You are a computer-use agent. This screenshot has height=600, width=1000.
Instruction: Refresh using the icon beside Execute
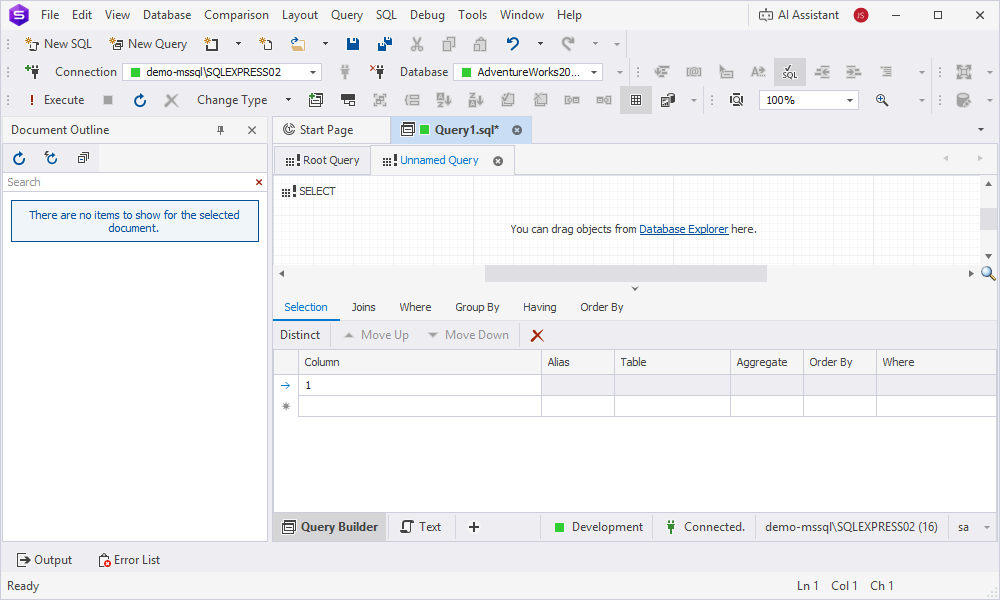[x=140, y=100]
